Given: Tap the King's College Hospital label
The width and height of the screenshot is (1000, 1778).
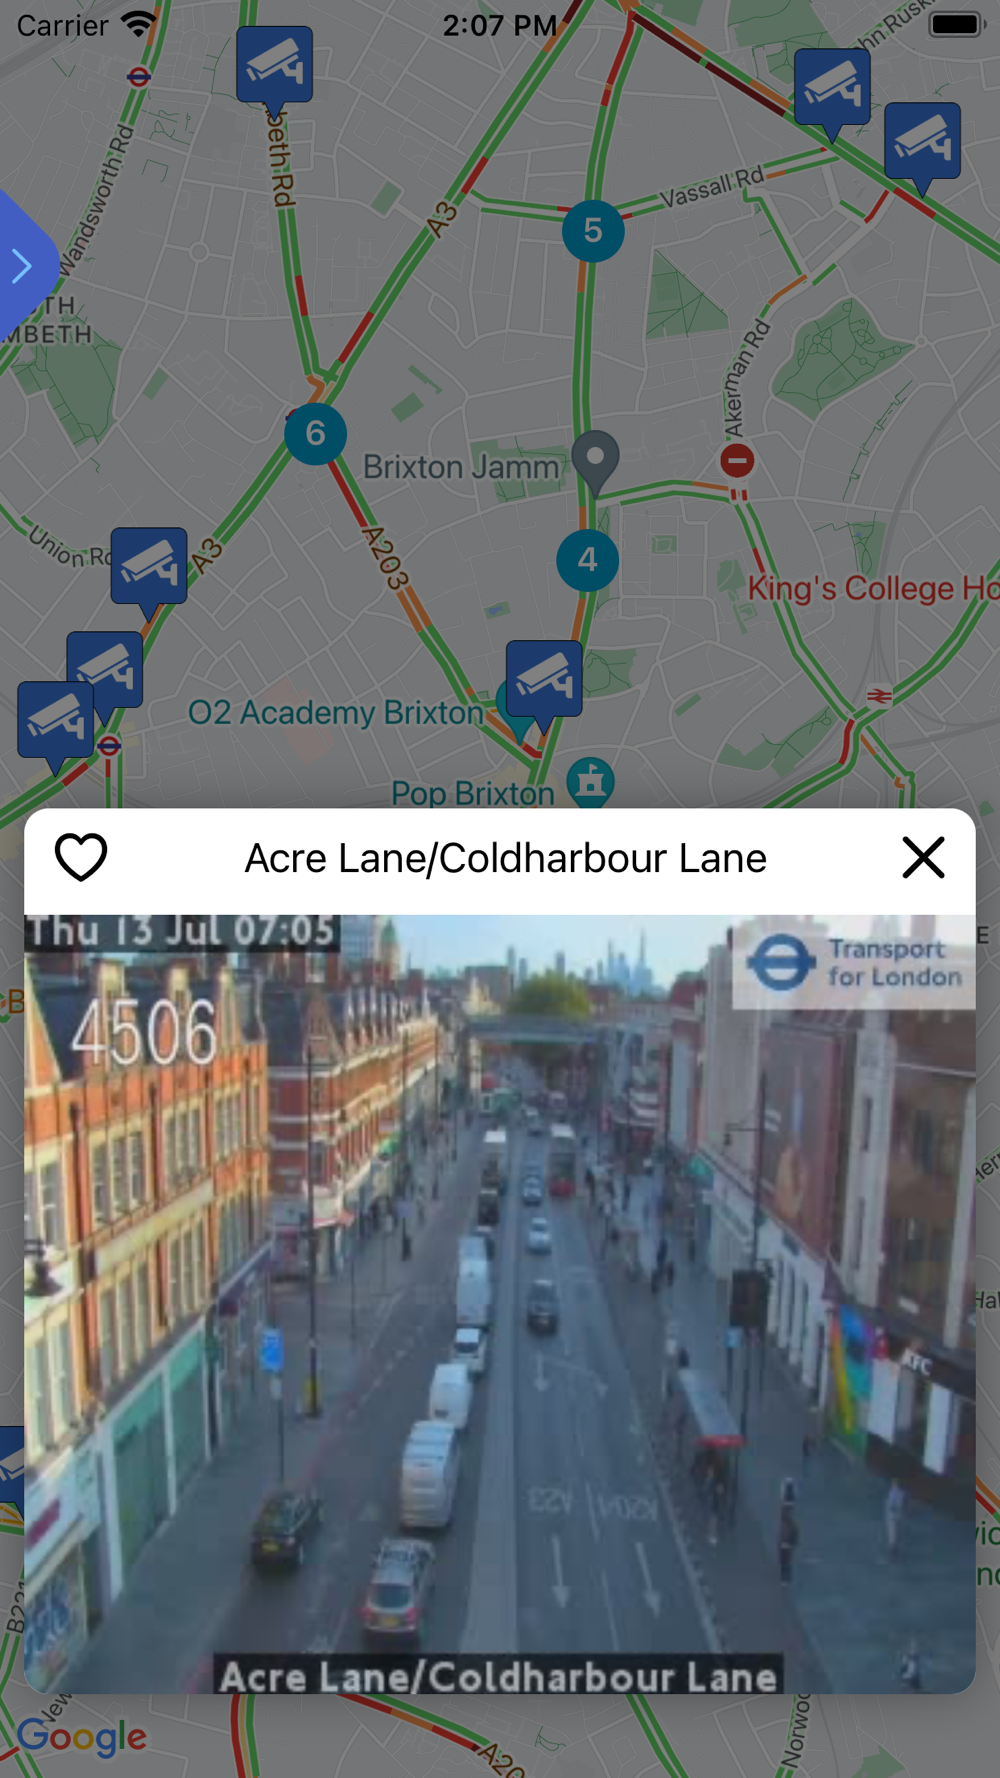Looking at the screenshot, I should point(873,588).
